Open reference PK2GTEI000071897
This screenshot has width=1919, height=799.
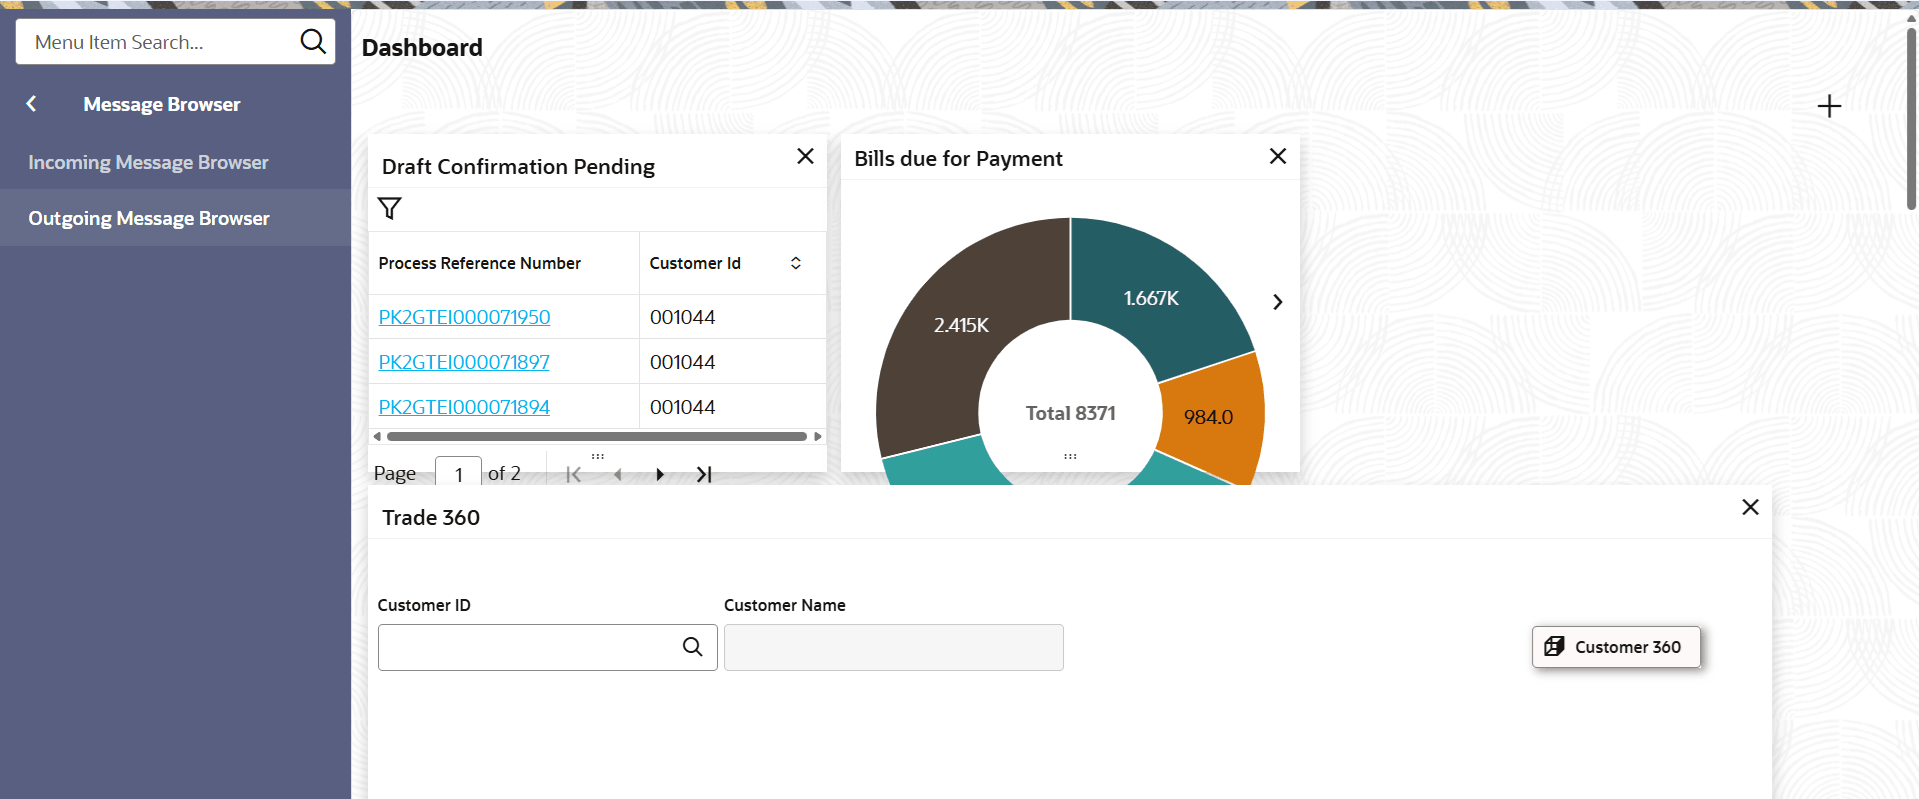[x=464, y=362]
